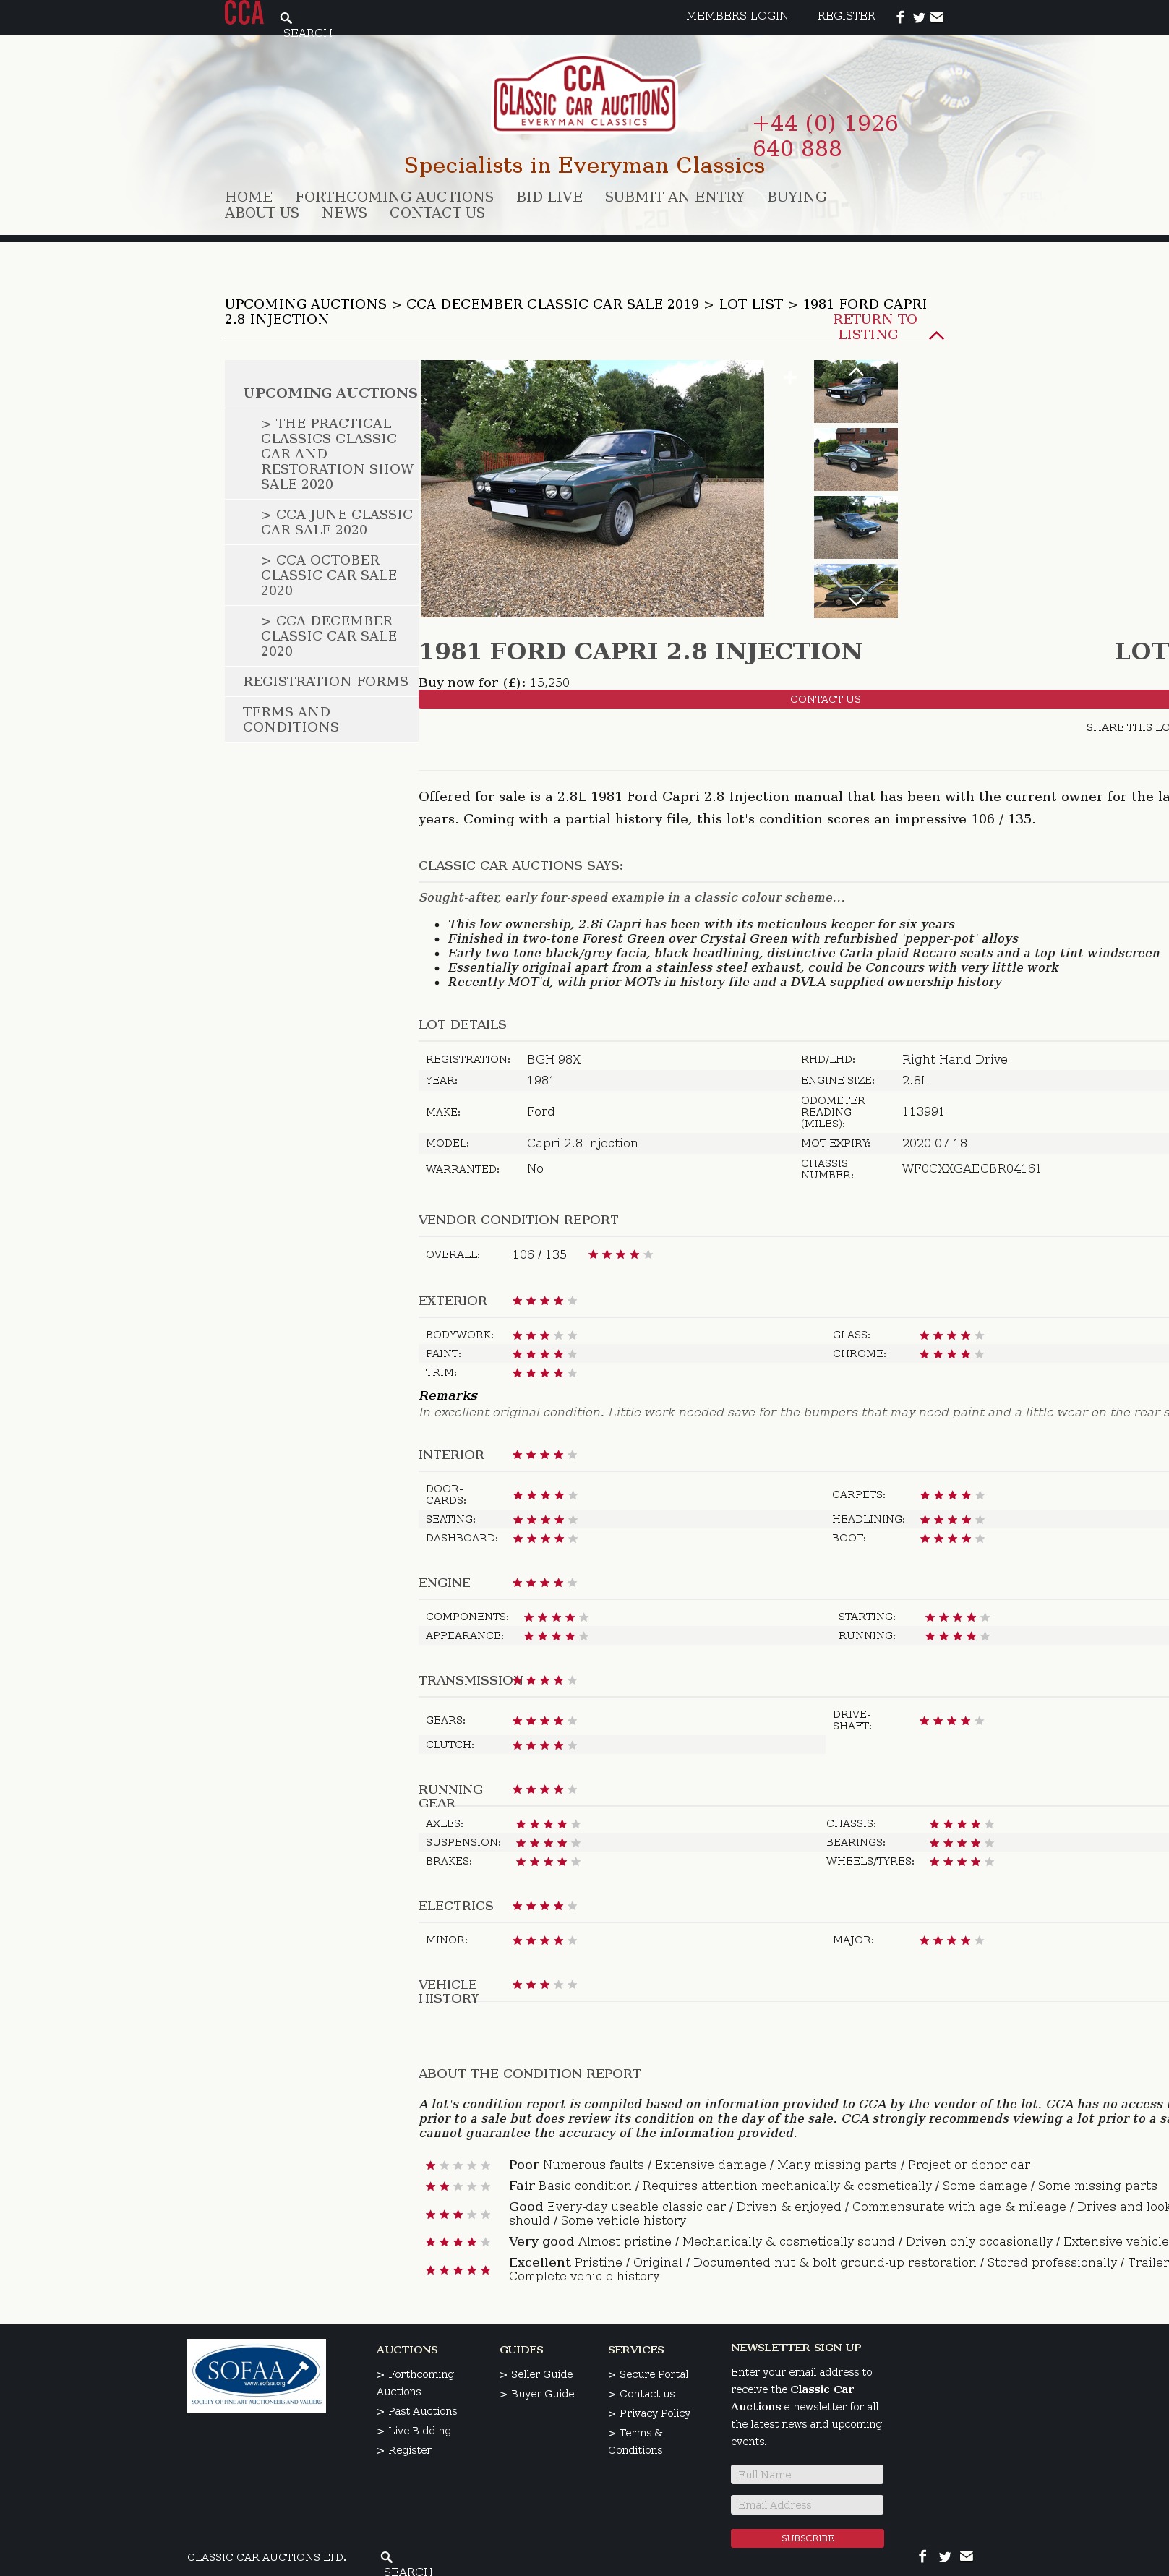1169x2576 pixels.
Task: Click the MOT expiry 2020-07-18 value
Action: click(934, 1143)
